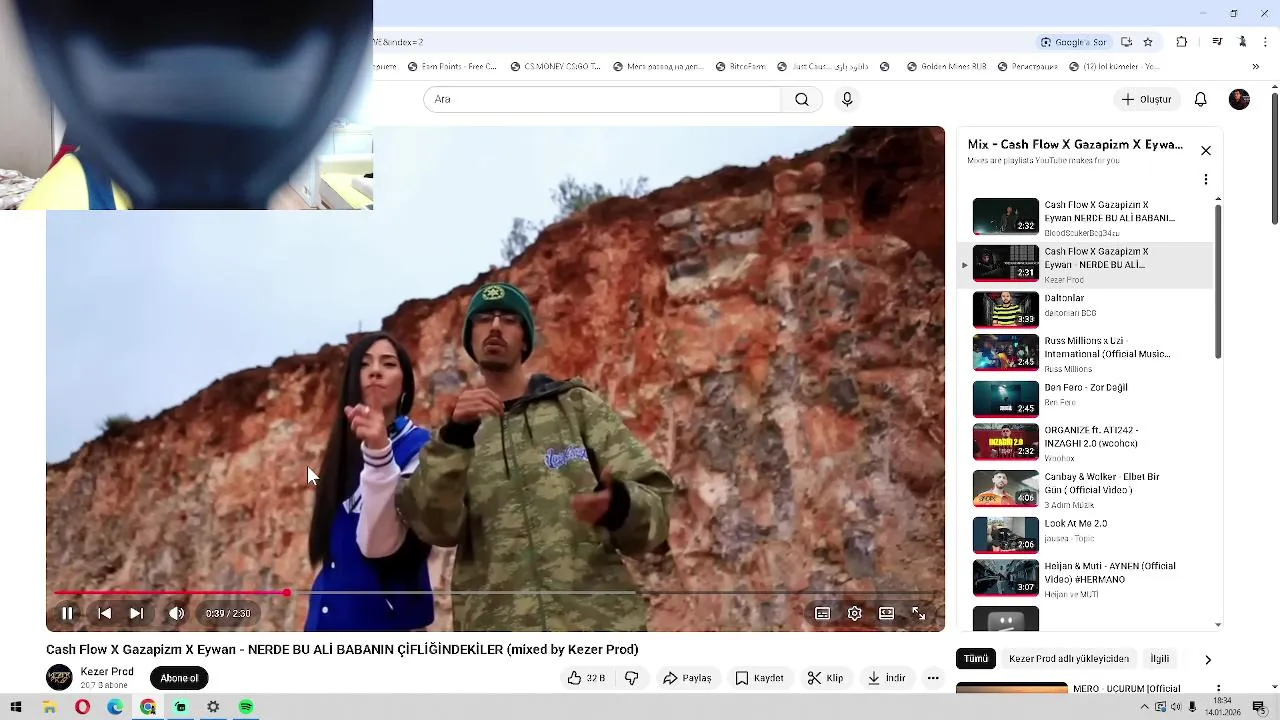Click install/cast icon in address bar
Screen dimensions: 1280x720
[x=1127, y=42]
